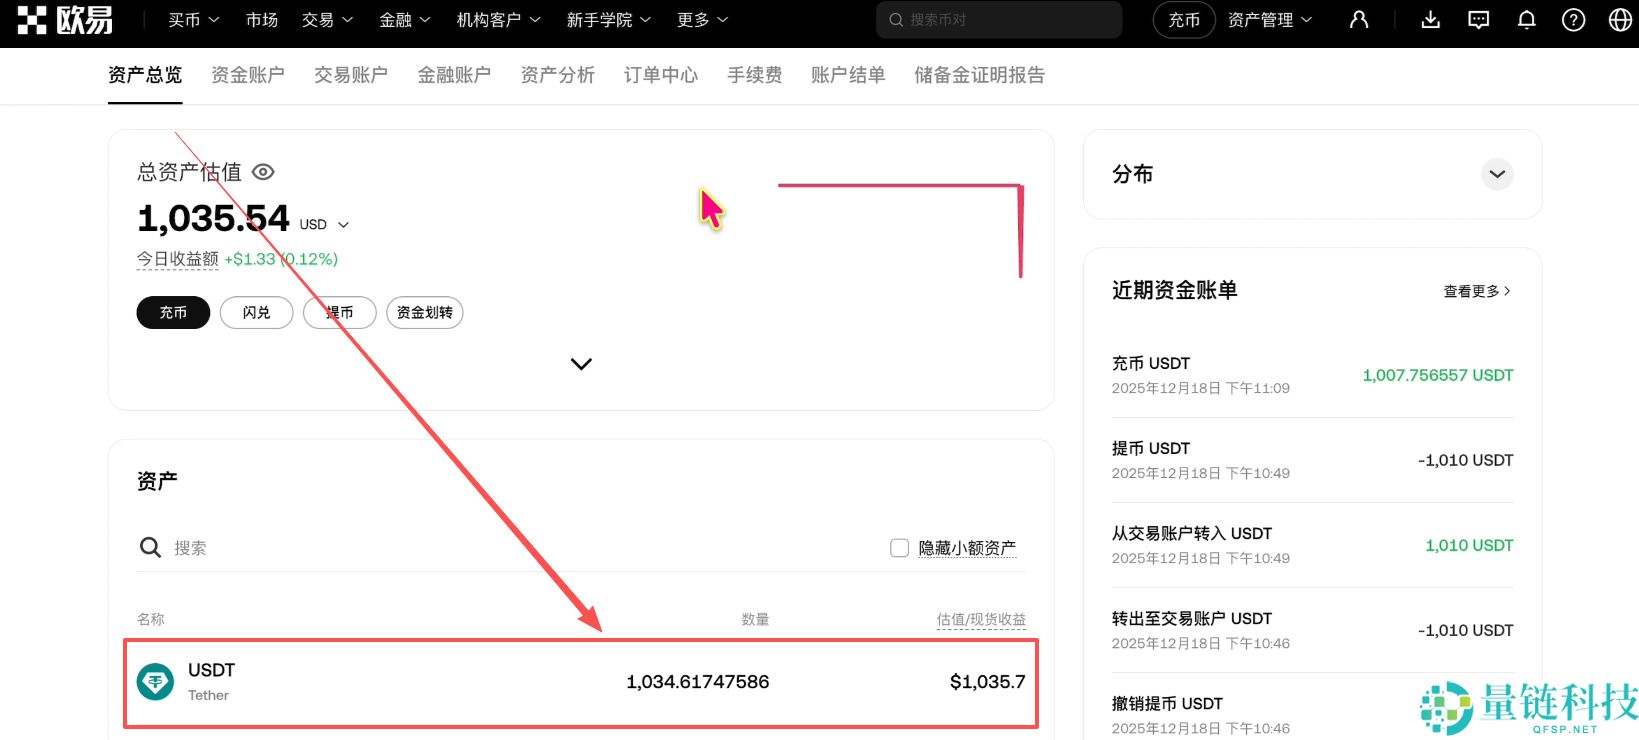Switch to the 订单中心 tab
The image size is (1639, 740).
pos(661,75)
